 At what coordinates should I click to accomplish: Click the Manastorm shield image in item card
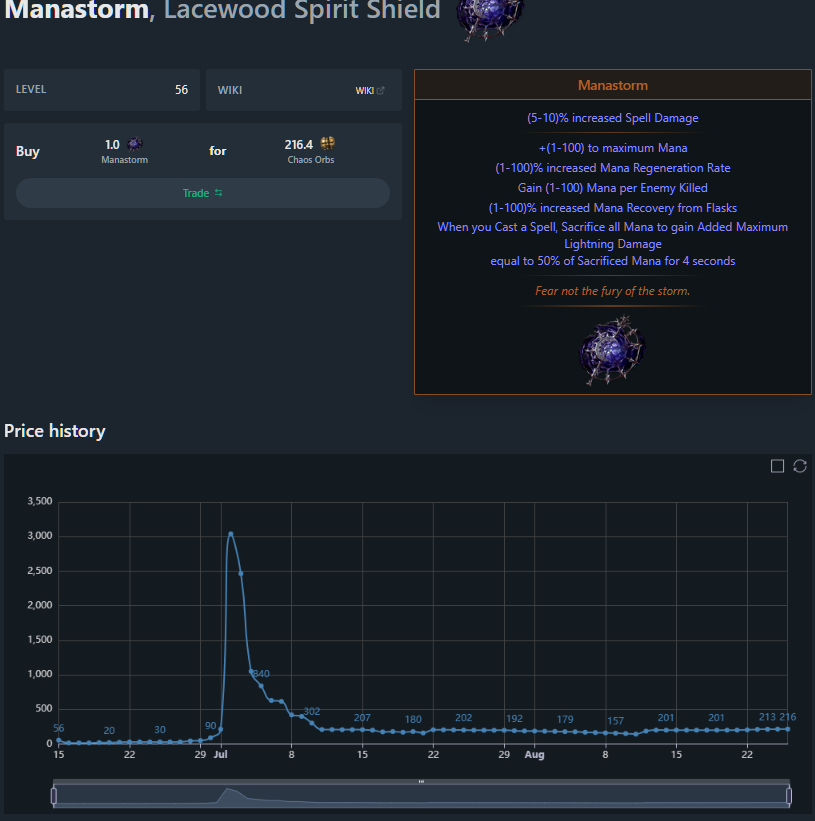(x=612, y=350)
